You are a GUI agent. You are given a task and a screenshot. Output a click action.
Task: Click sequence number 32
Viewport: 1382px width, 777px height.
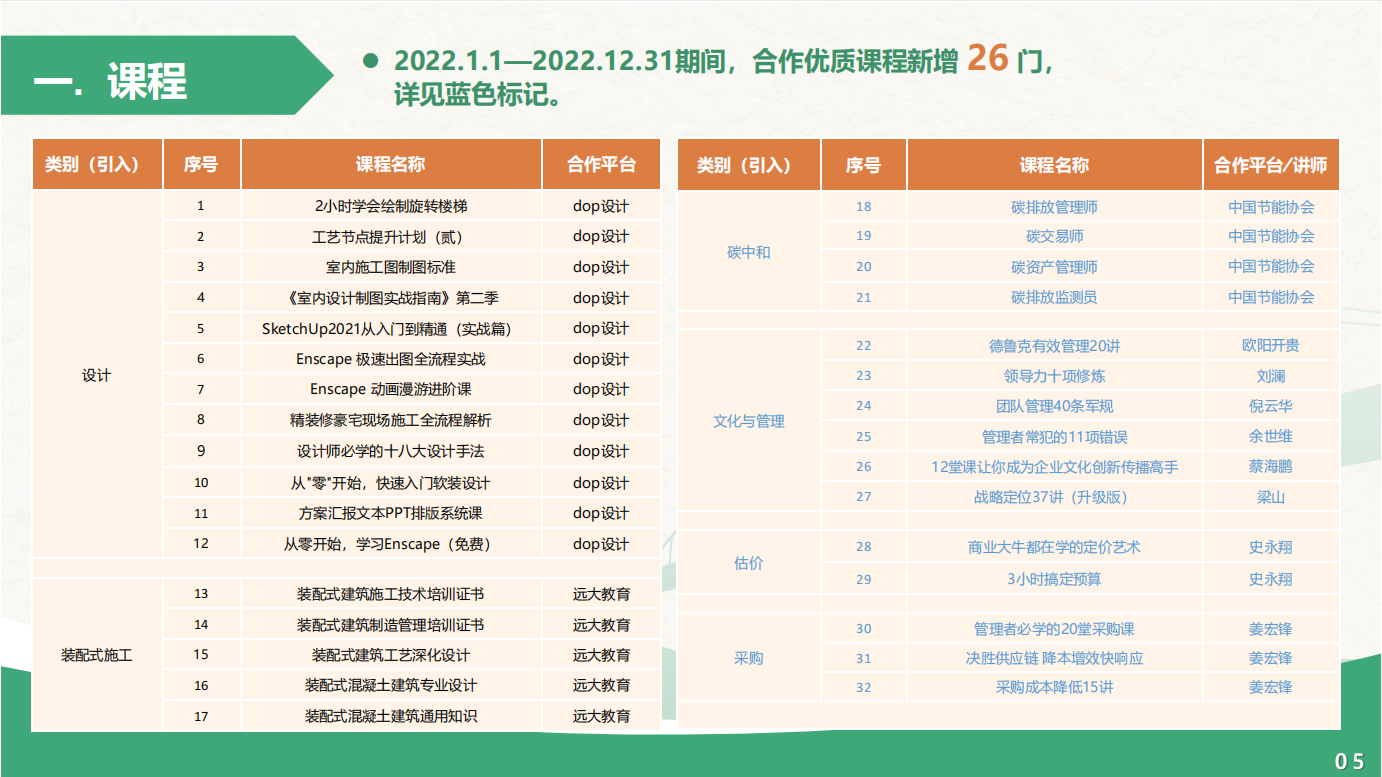pyautogui.click(x=864, y=687)
